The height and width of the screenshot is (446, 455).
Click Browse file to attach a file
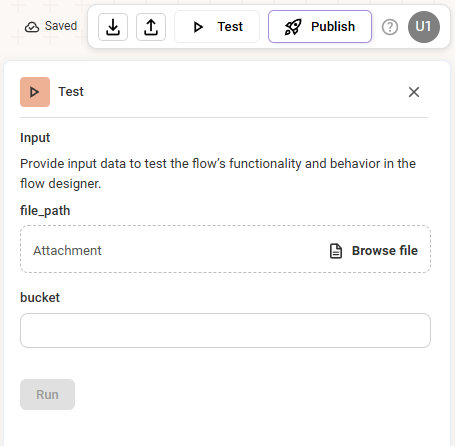click(x=385, y=251)
